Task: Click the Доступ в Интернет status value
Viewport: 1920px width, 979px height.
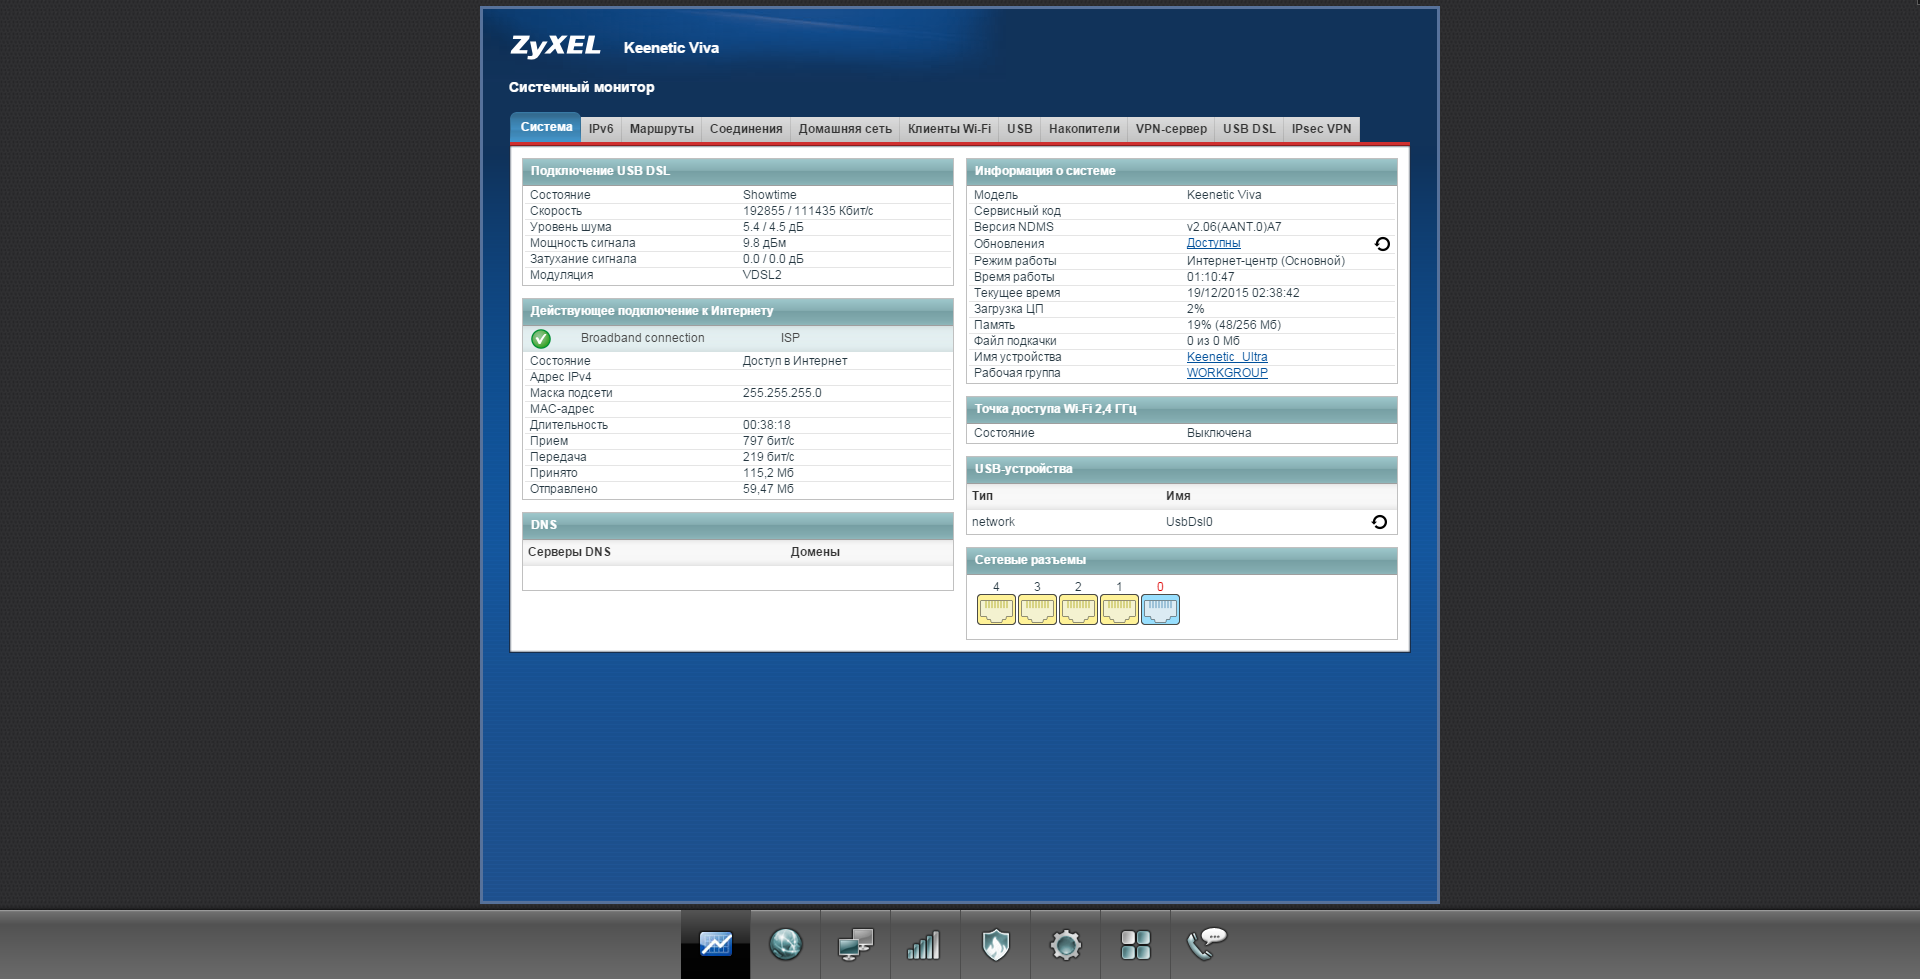Action: point(795,361)
